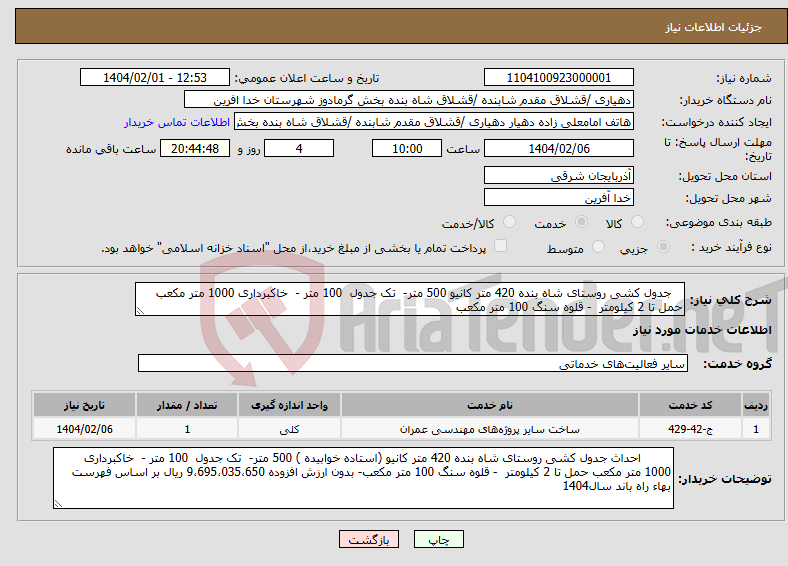Click the کد خدمت column header
The height and width of the screenshot is (566, 788).
pos(691,405)
